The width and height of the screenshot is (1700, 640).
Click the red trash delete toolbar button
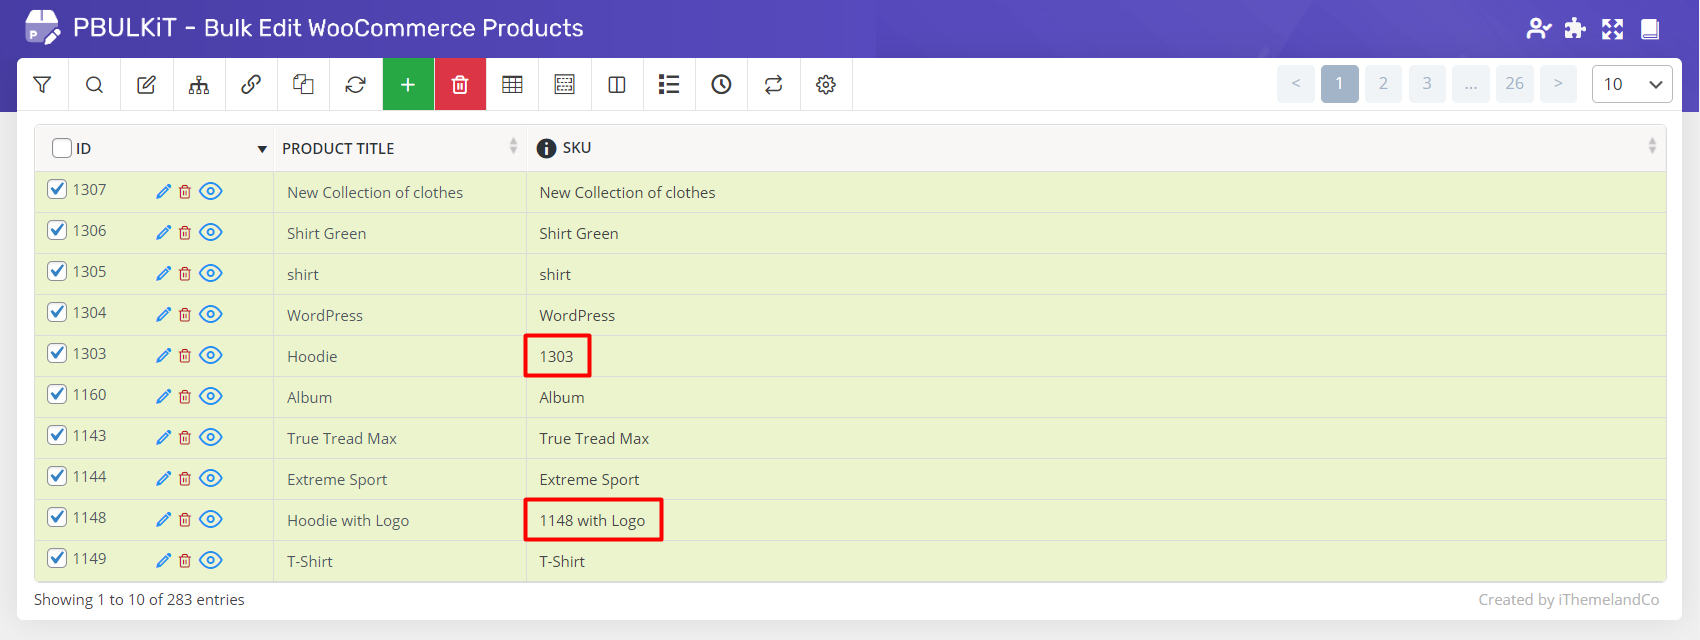coord(460,85)
